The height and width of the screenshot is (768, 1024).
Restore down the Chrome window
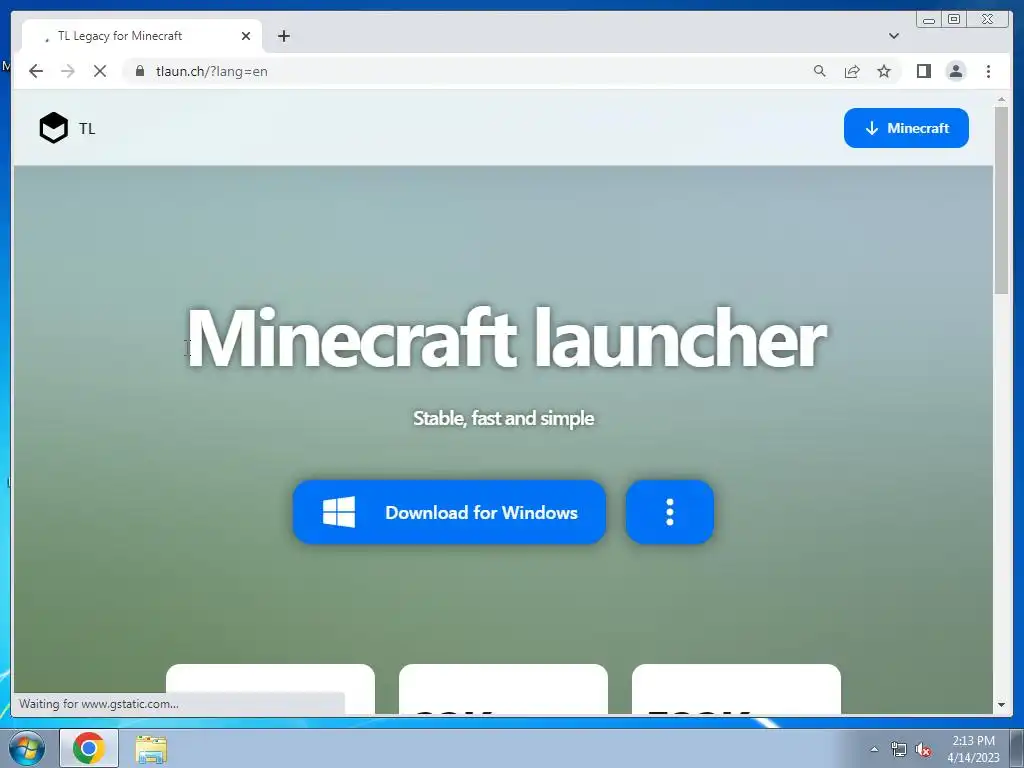(x=954, y=20)
